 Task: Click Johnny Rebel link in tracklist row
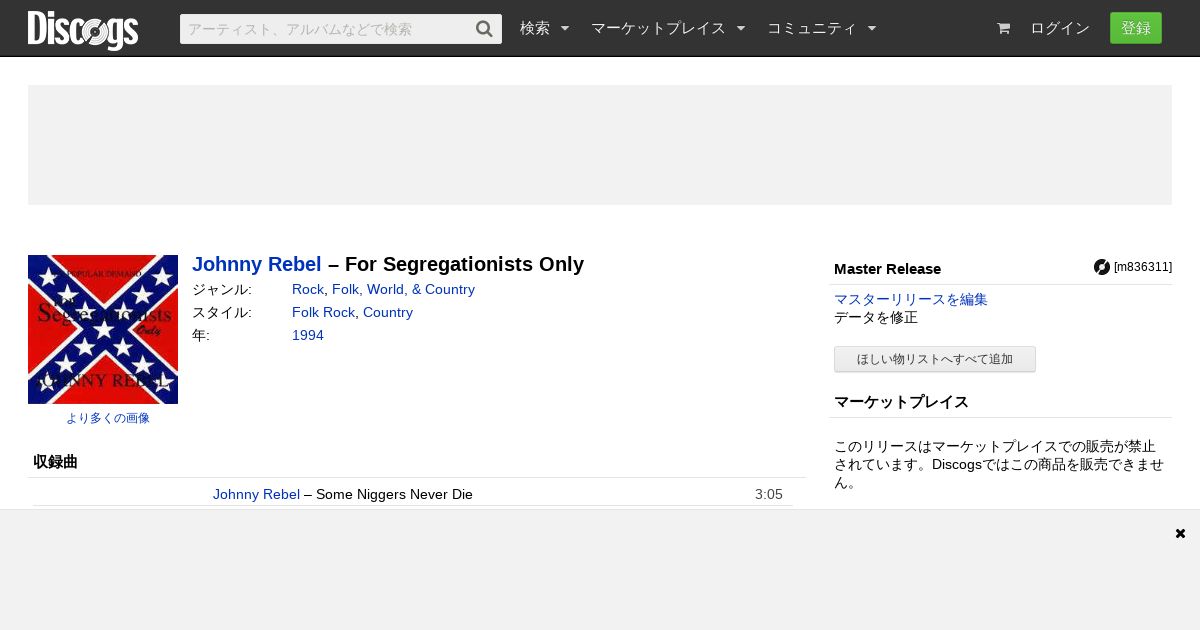256,494
